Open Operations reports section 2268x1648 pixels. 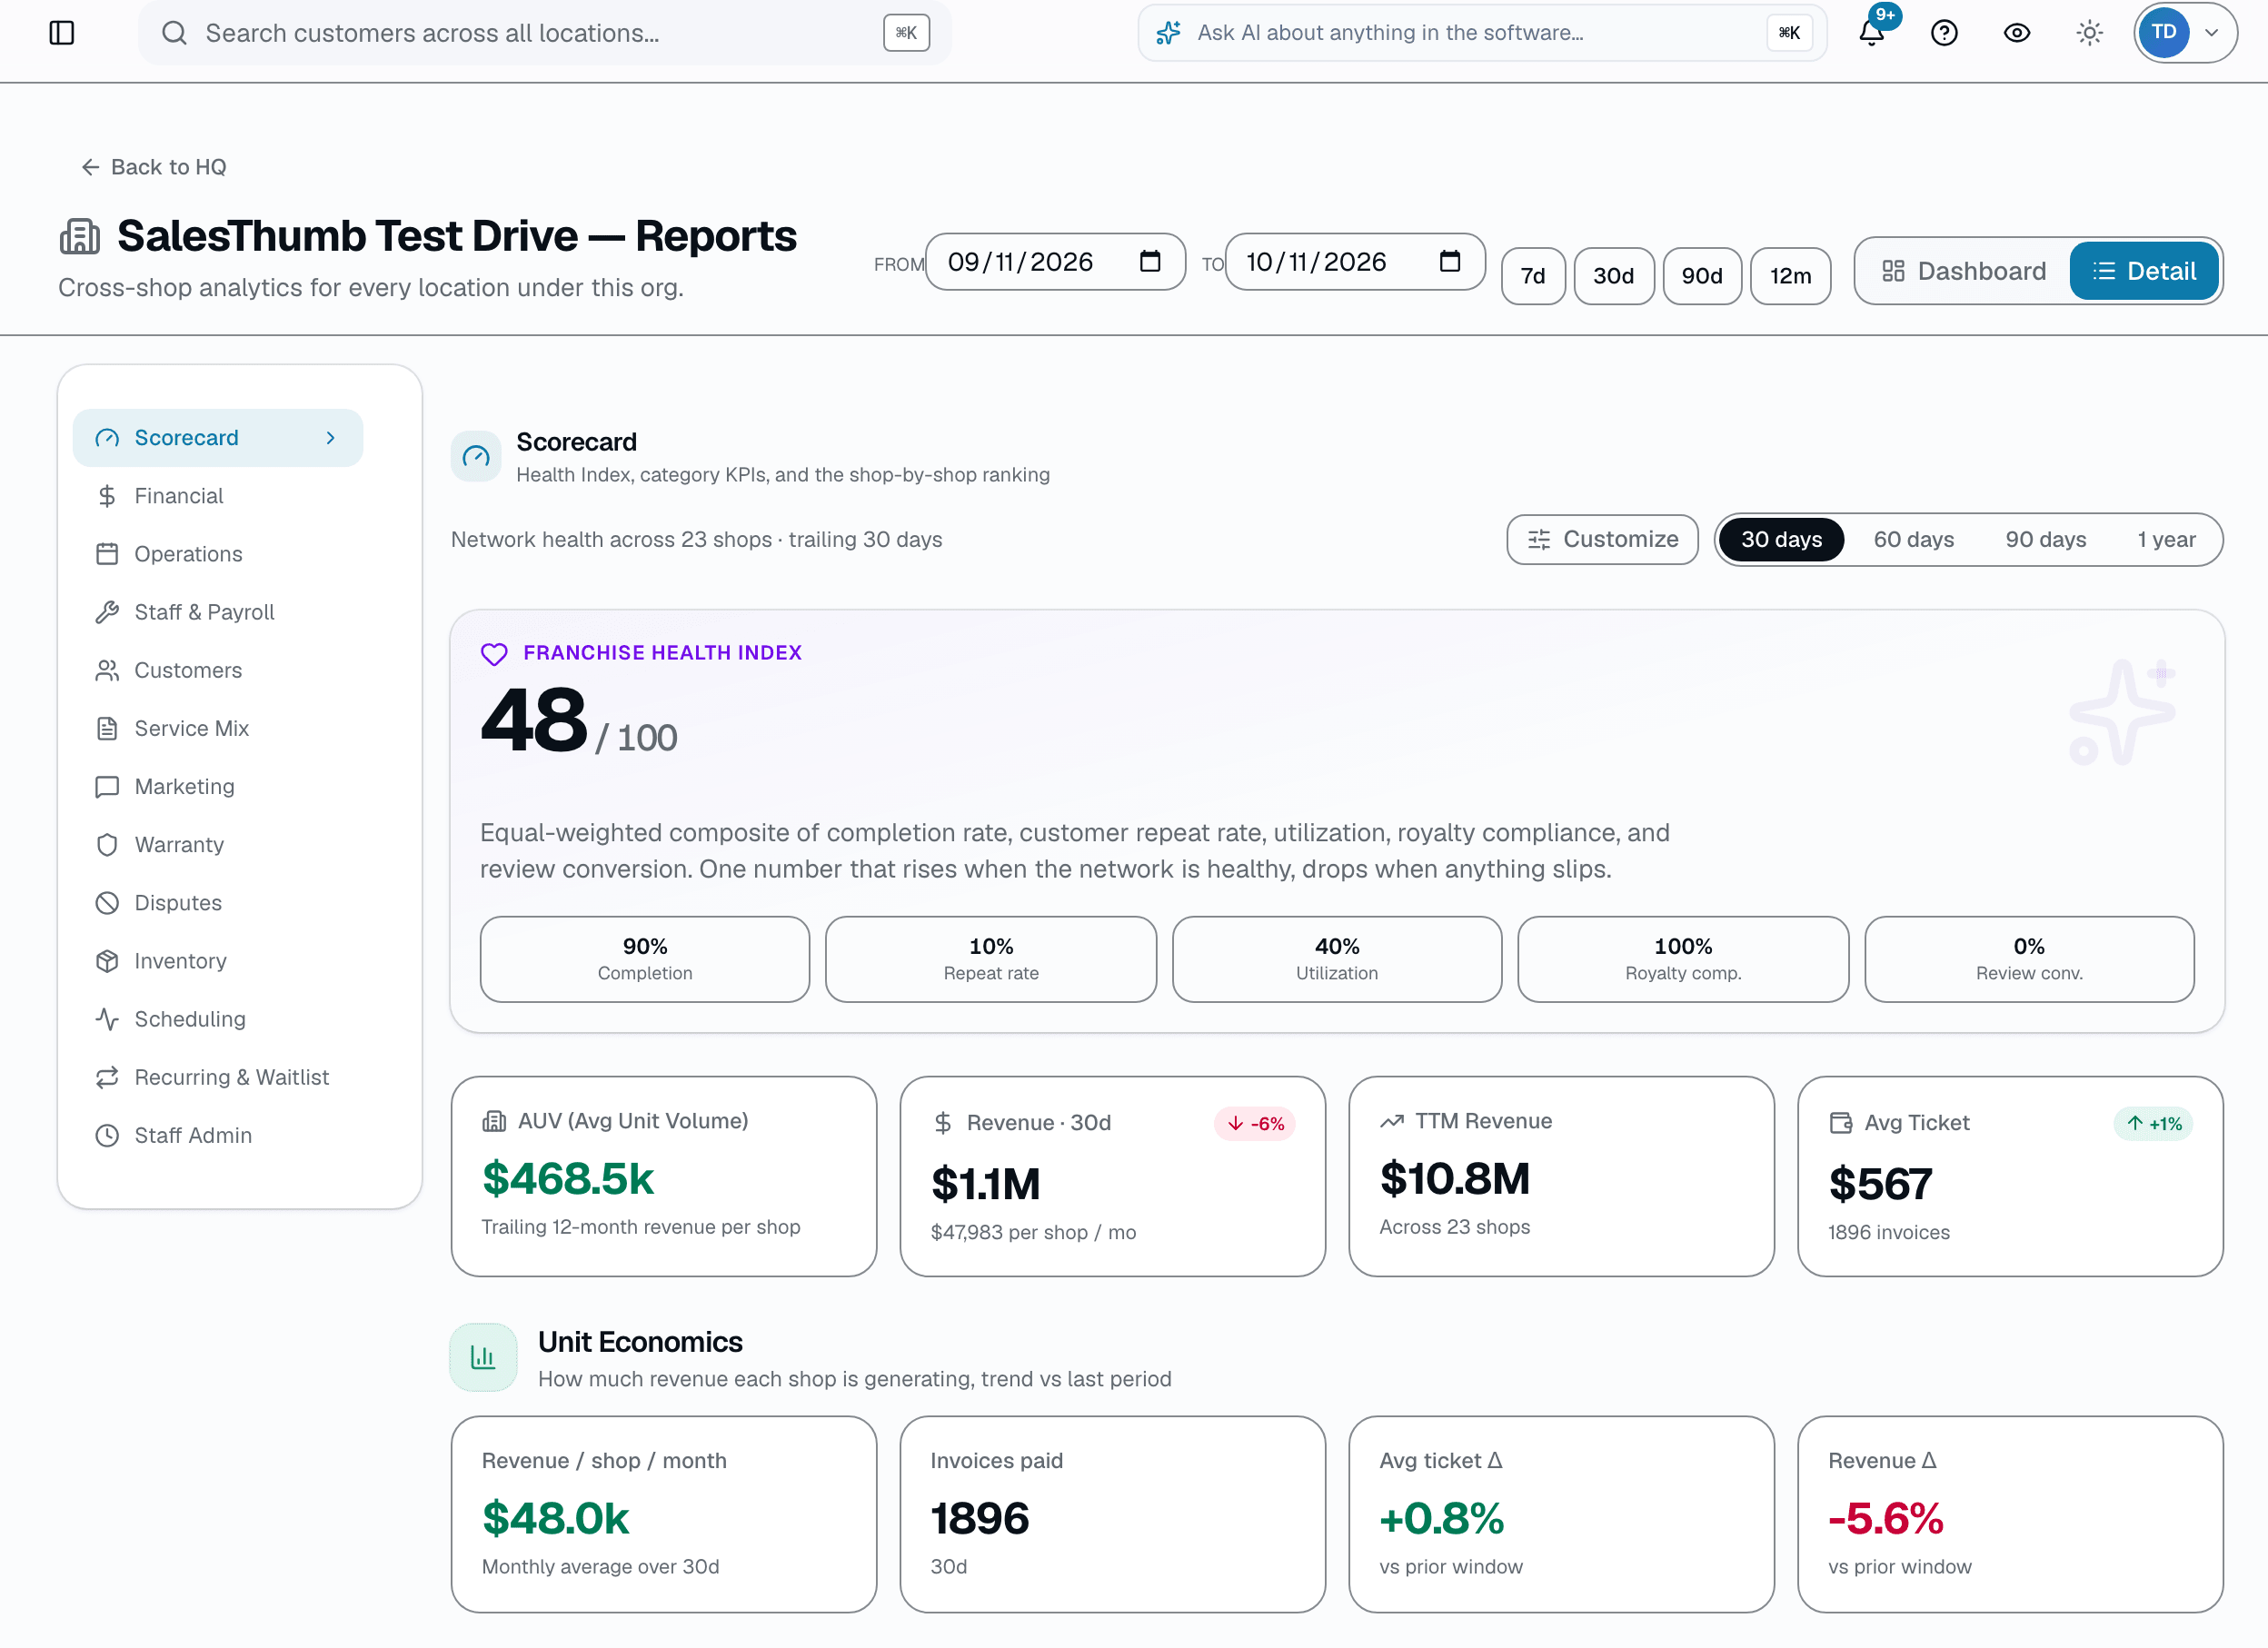218,554
